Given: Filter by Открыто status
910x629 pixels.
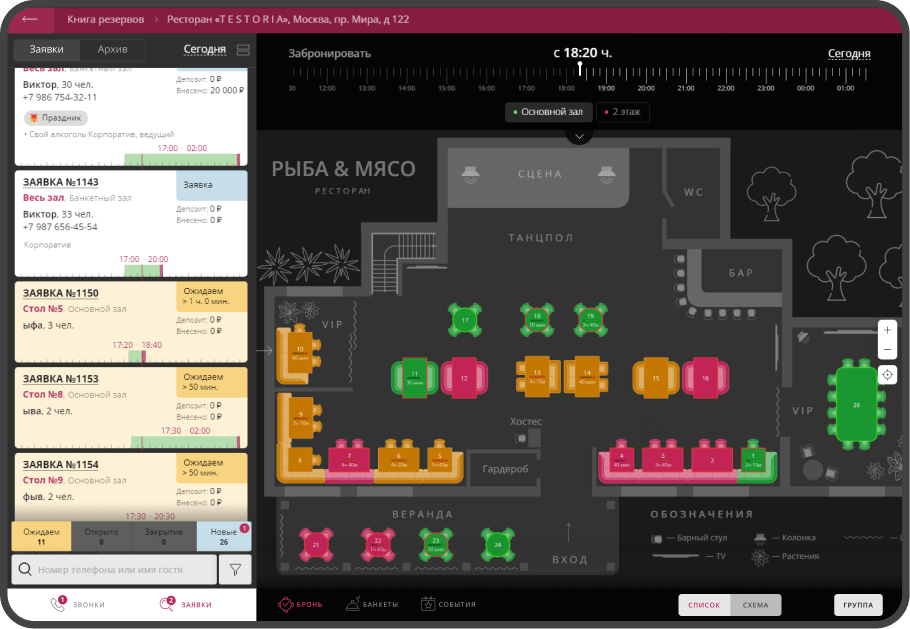Looking at the screenshot, I should 101,536.
